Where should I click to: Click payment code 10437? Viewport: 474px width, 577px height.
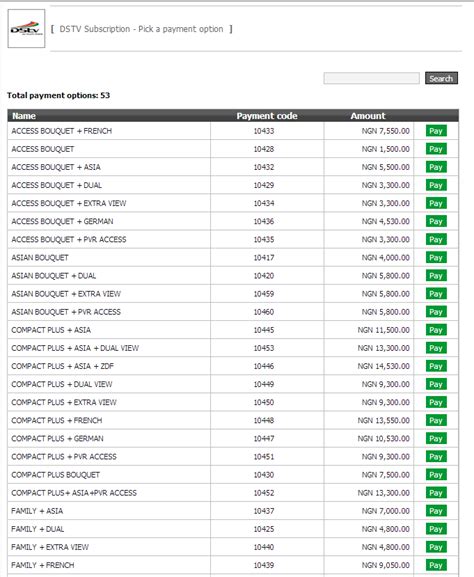coord(264,511)
